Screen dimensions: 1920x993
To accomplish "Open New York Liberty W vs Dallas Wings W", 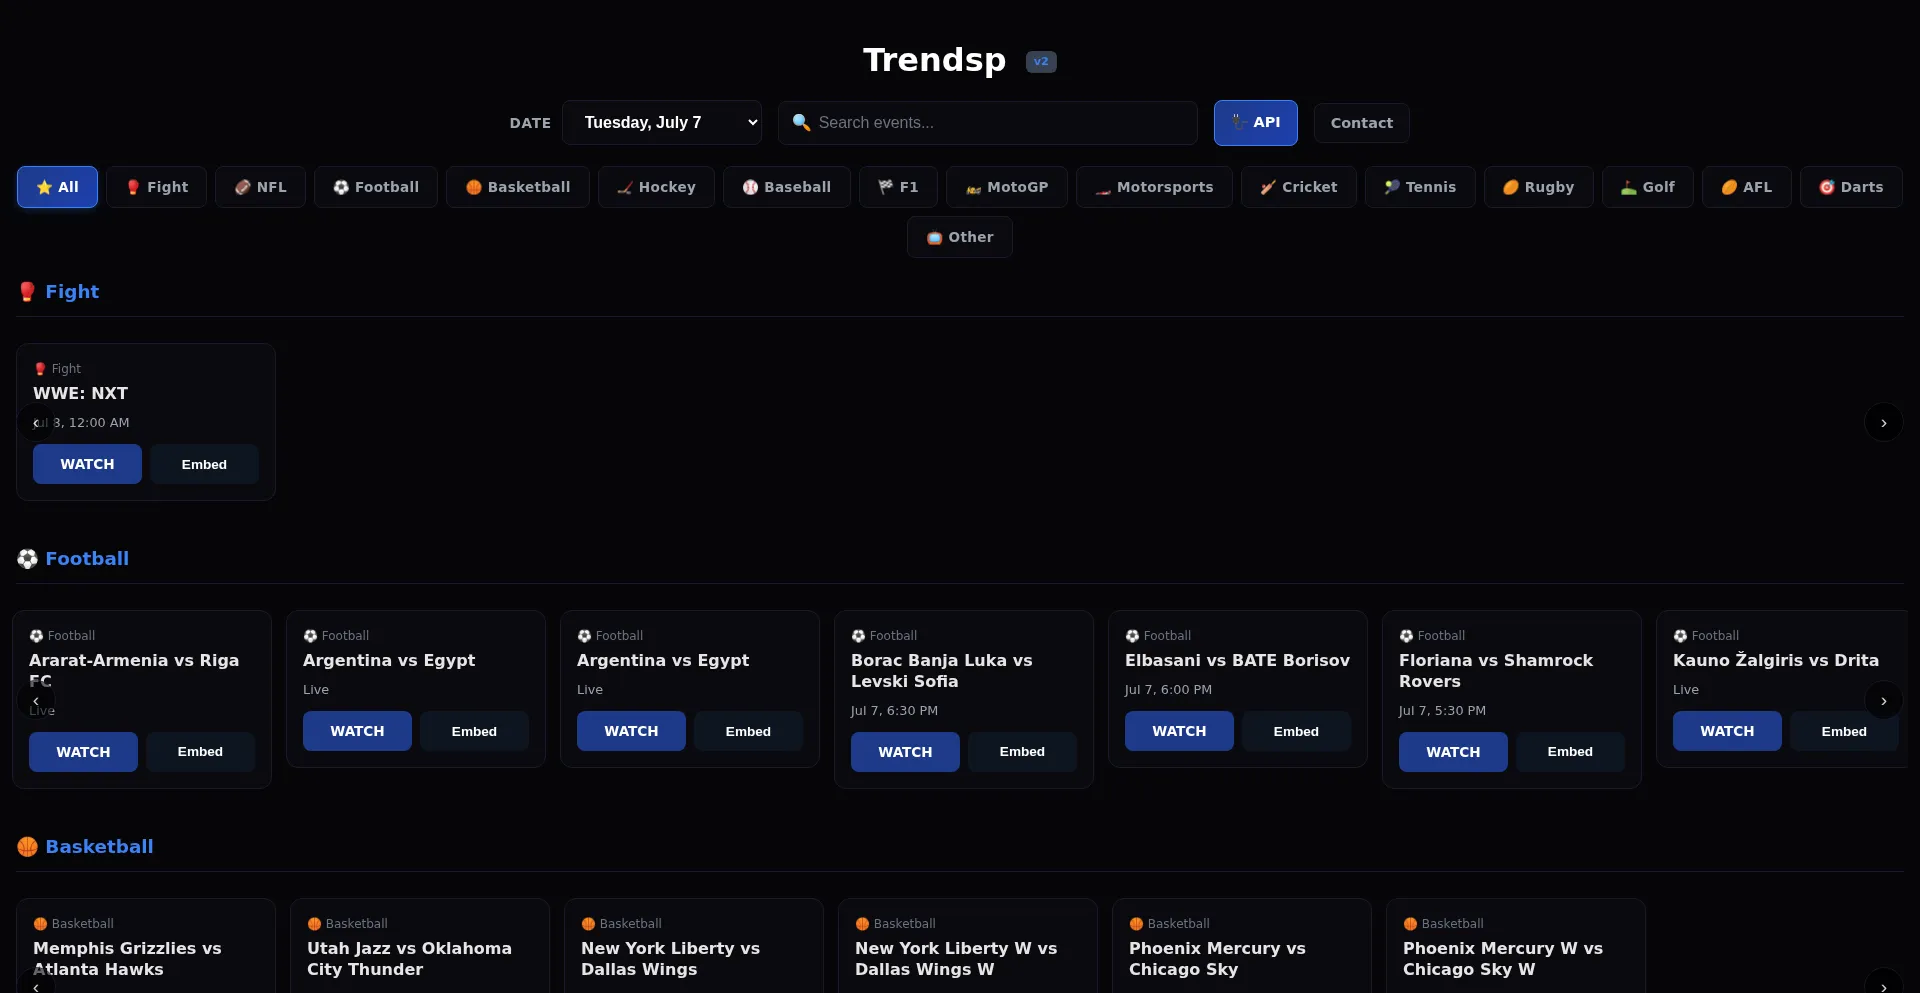I will point(968,946).
